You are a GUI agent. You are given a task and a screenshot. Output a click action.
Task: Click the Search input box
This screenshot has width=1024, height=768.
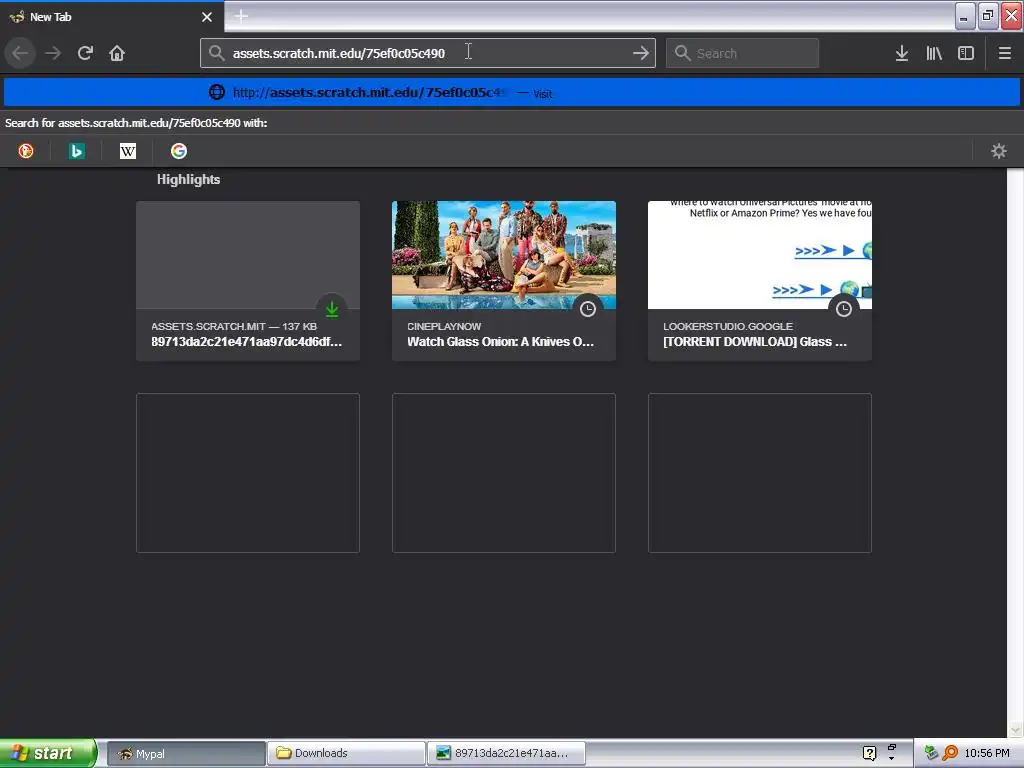click(743, 53)
